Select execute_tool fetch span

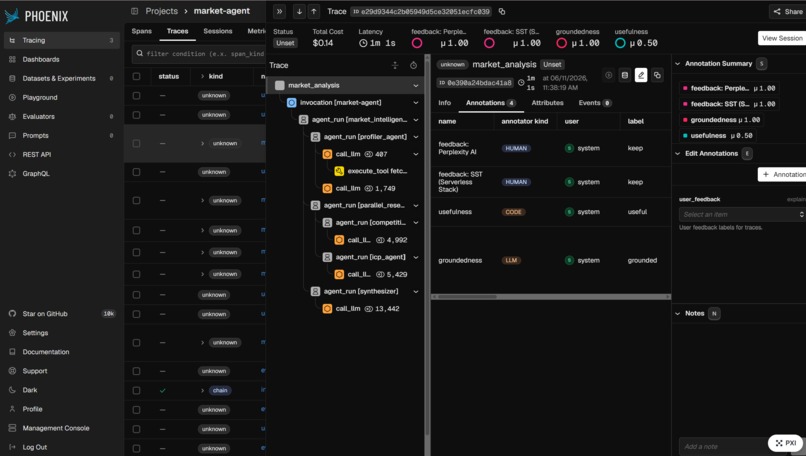[371, 171]
